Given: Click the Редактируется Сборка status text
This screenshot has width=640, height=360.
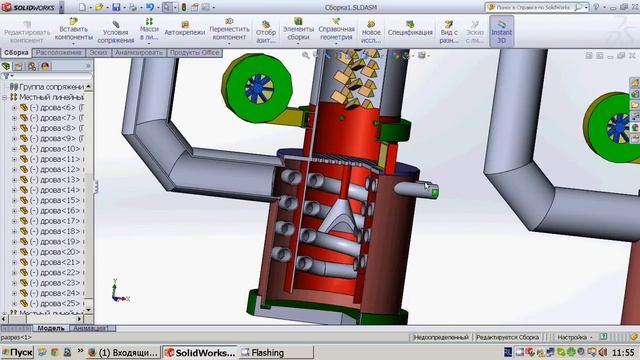Looking at the screenshot, I should click(x=507, y=337).
